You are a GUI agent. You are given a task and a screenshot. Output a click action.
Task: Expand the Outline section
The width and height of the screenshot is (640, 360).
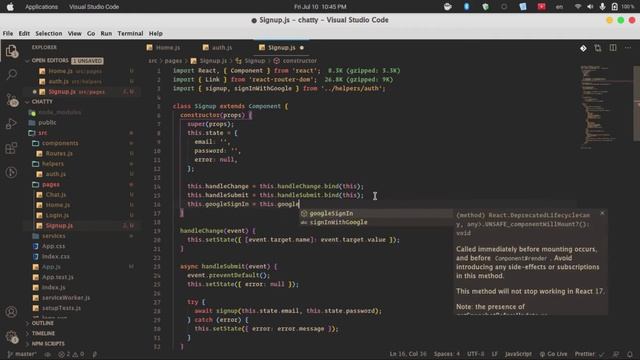coord(42,323)
